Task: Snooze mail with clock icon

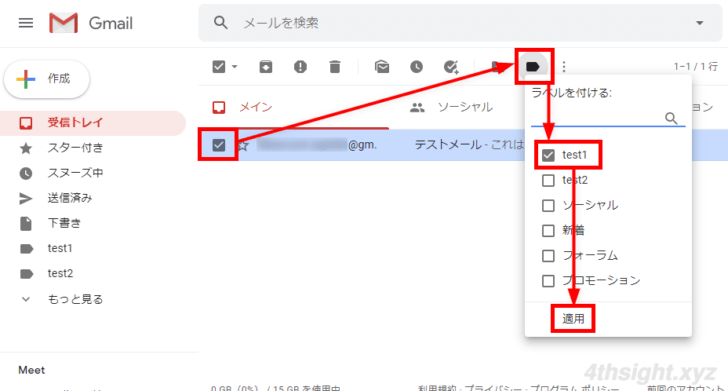Action: click(x=416, y=67)
